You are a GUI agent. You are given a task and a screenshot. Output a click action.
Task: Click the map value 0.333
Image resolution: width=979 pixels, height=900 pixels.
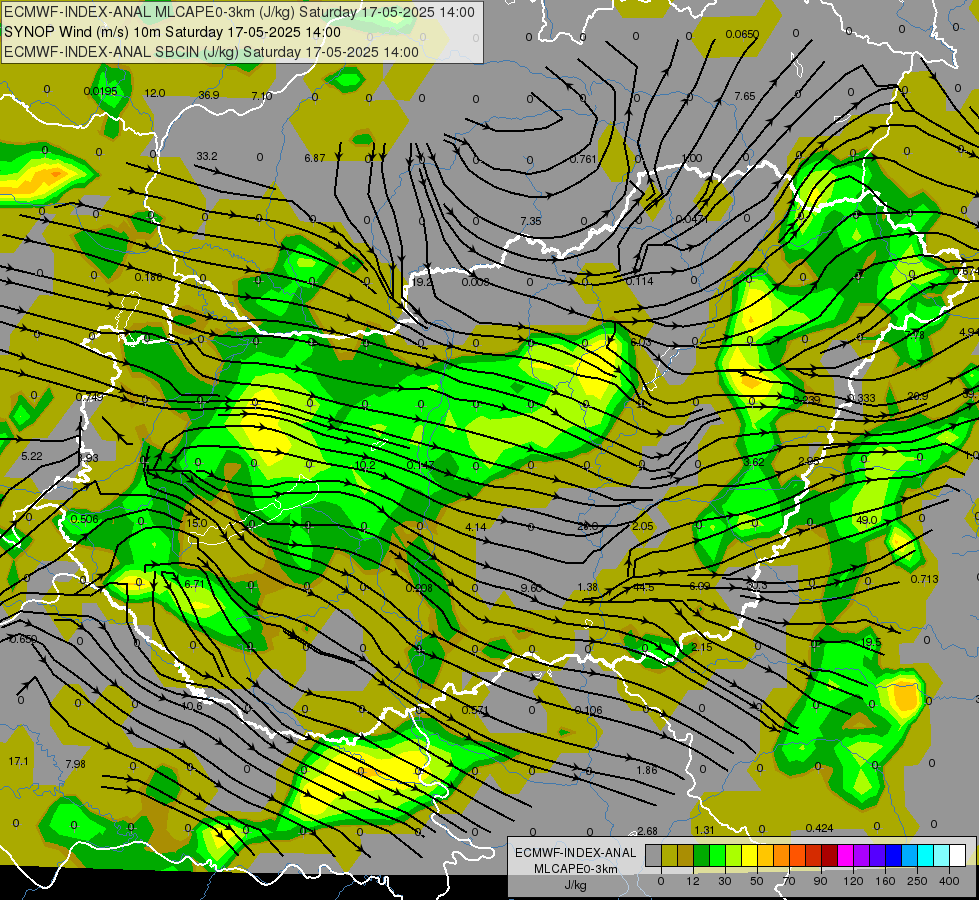click(x=862, y=398)
